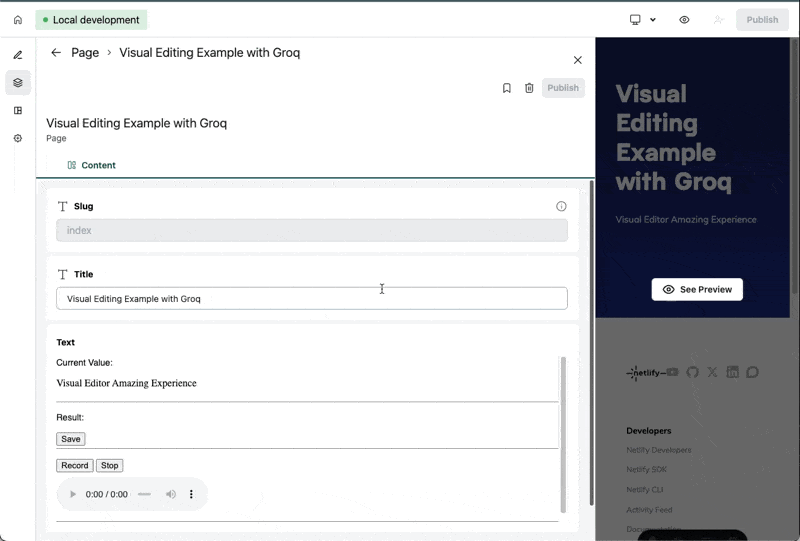Open the content layers icon in sidebar

(x=18, y=83)
